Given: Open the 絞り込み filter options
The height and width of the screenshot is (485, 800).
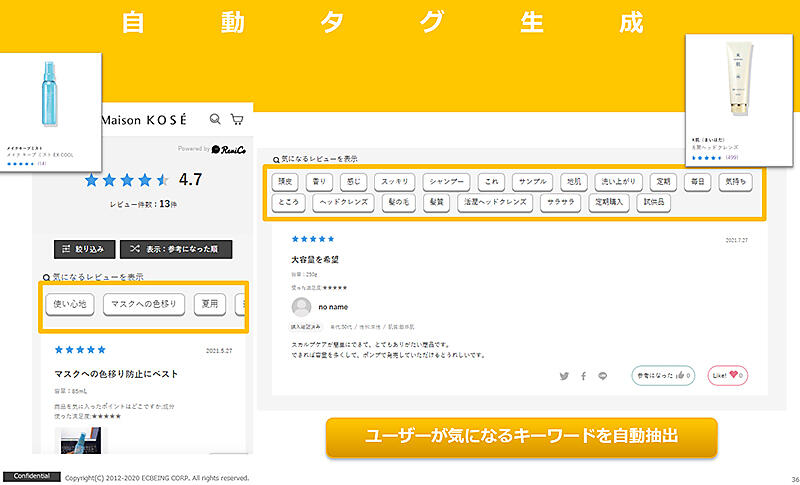Looking at the screenshot, I should 84,249.
